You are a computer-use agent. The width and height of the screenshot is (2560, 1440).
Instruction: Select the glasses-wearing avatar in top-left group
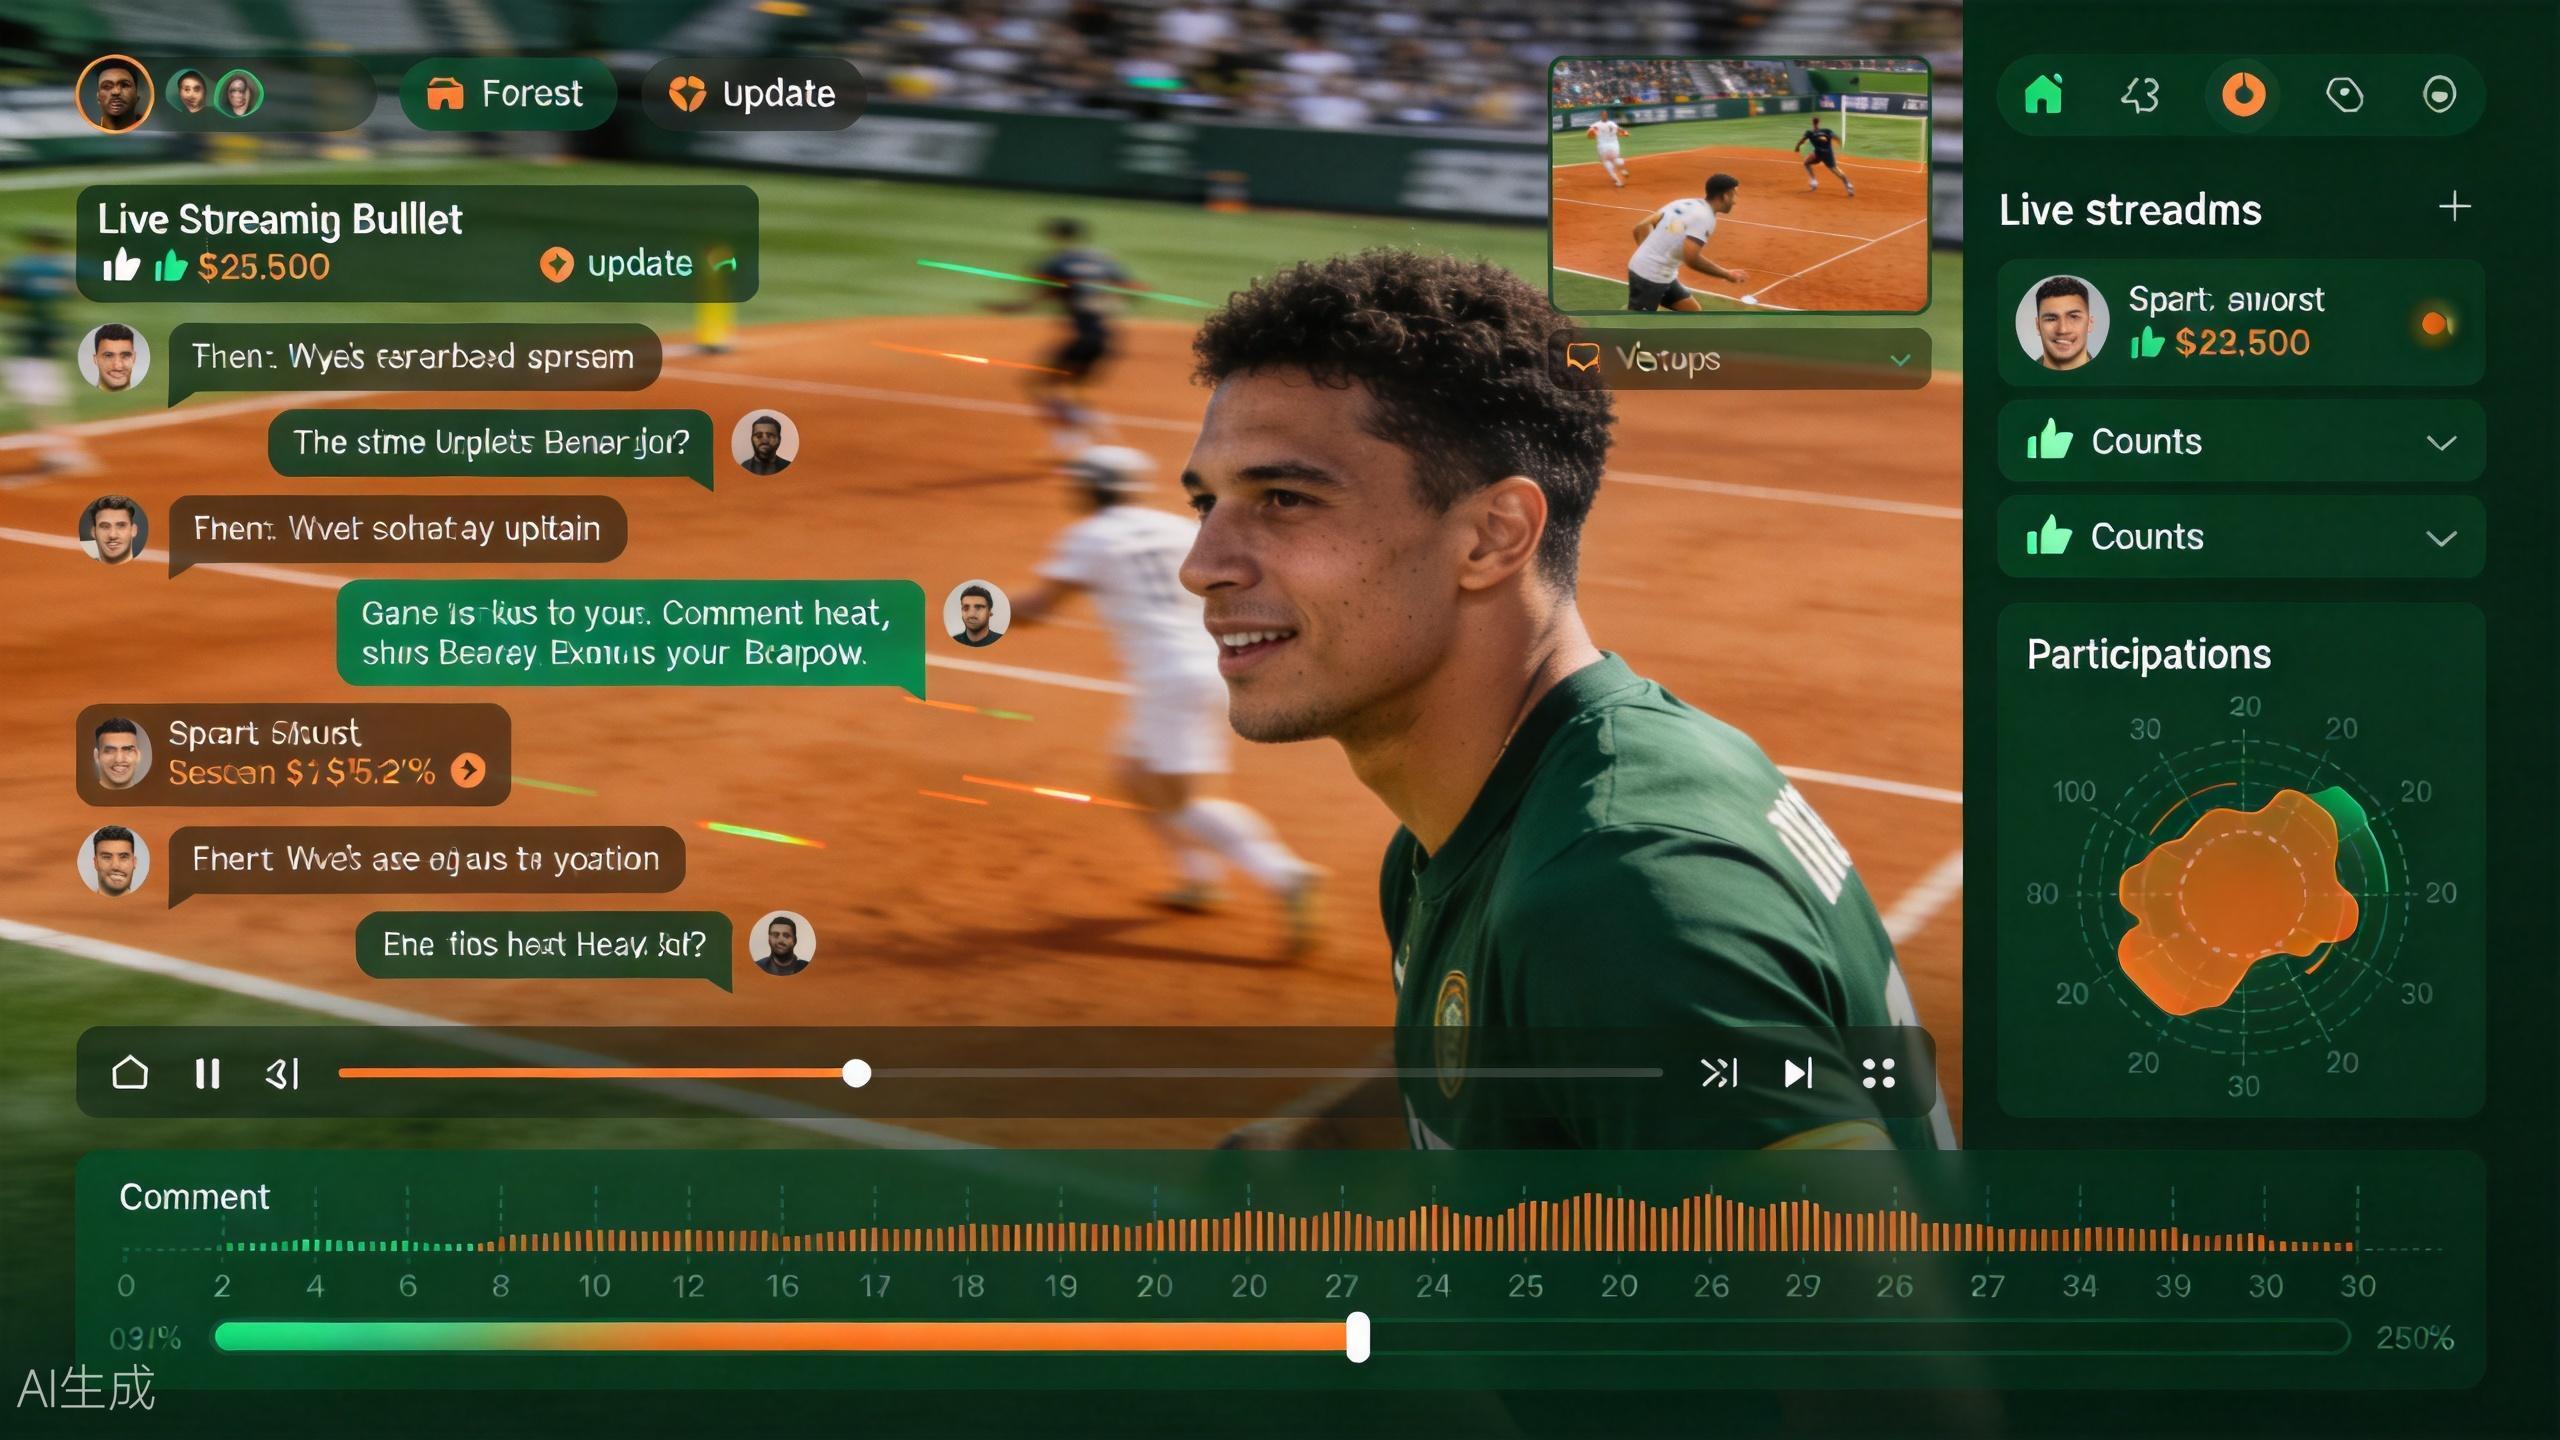[x=239, y=94]
